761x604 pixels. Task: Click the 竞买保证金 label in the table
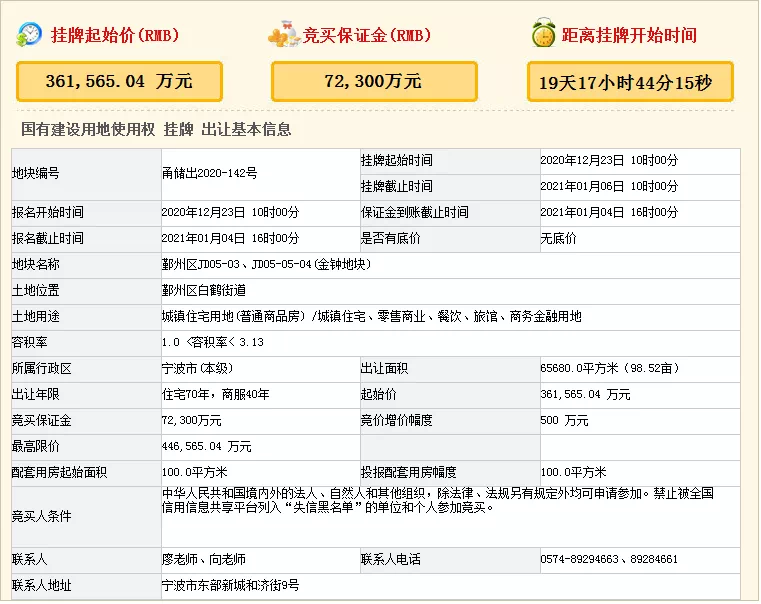pyautogui.click(x=42, y=421)
